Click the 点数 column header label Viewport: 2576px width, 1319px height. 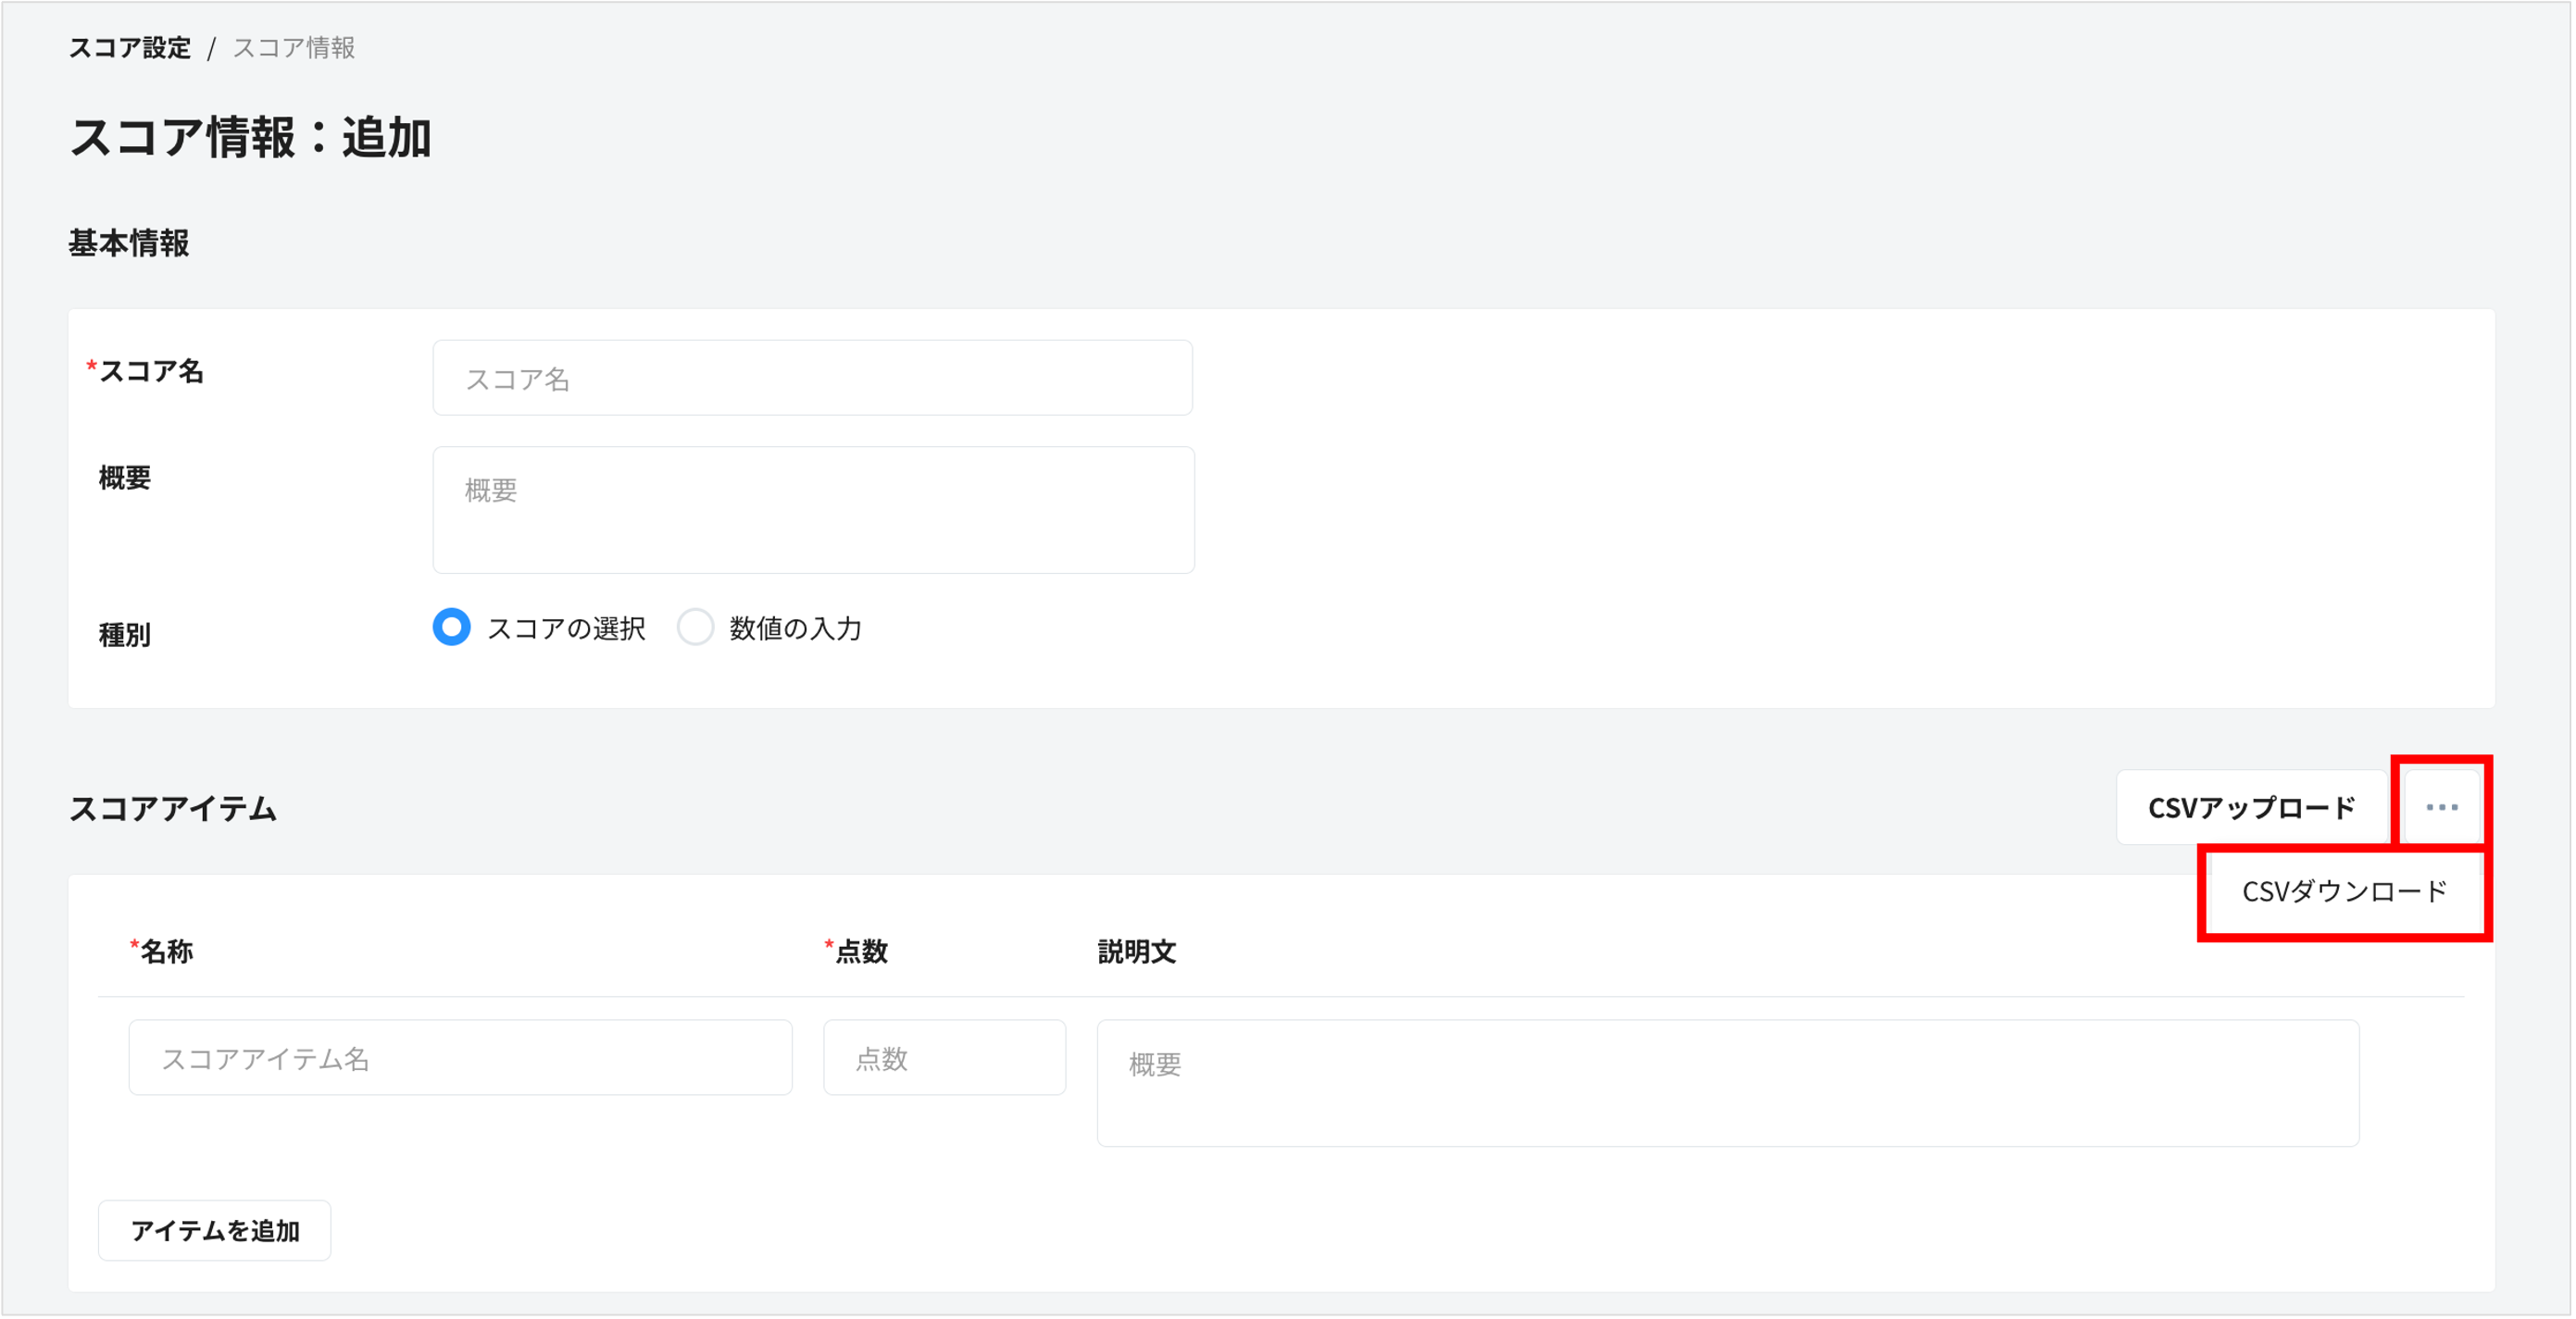tap(862, 951)
